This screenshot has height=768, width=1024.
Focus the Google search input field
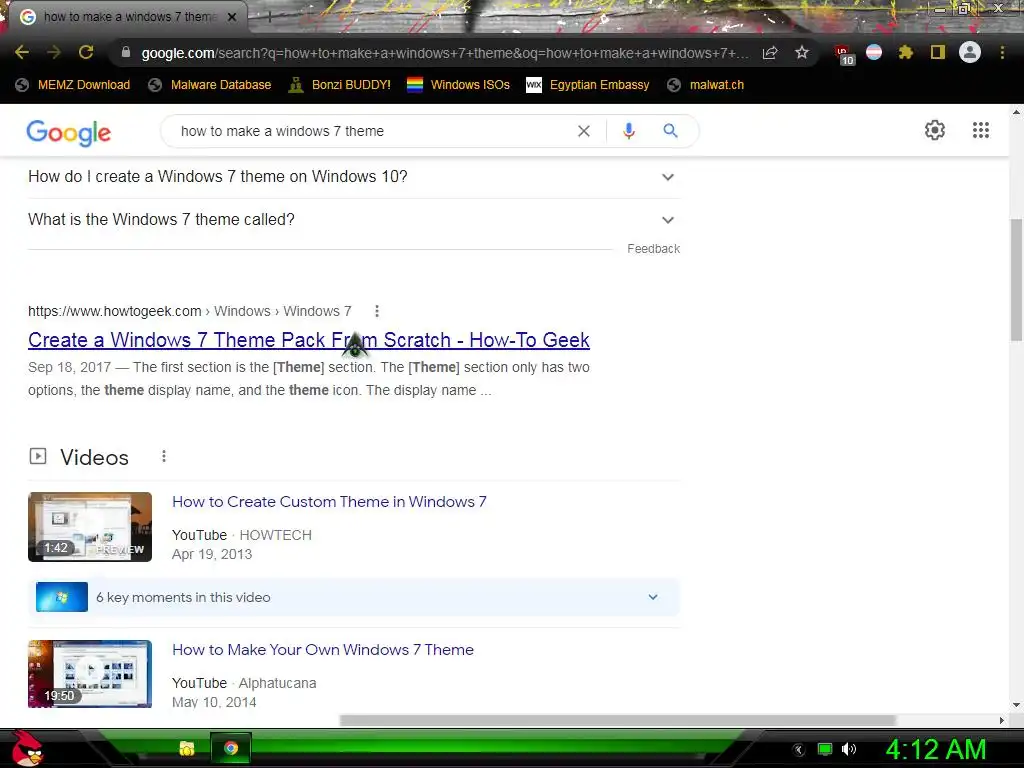click(372, 131)
